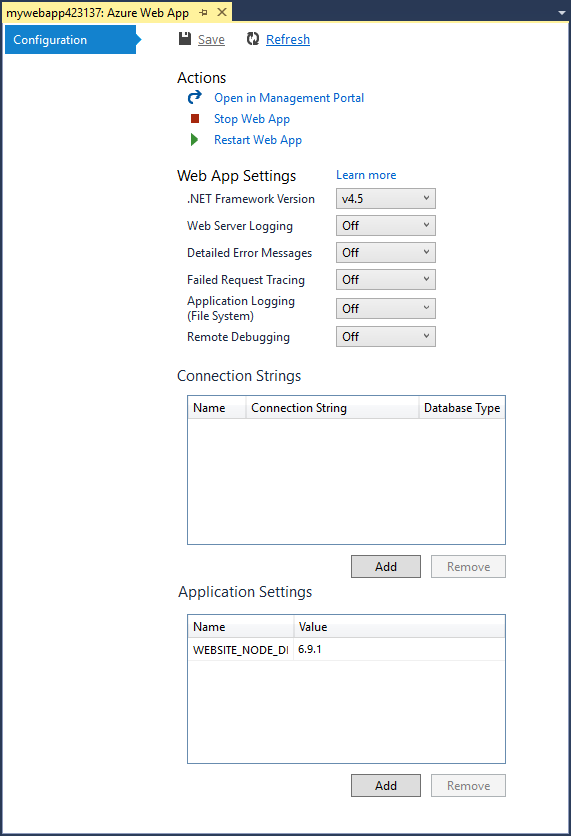The image size is (571, 836).
Task: Click the green Restart Web App play icon
Action: (195, 140)
